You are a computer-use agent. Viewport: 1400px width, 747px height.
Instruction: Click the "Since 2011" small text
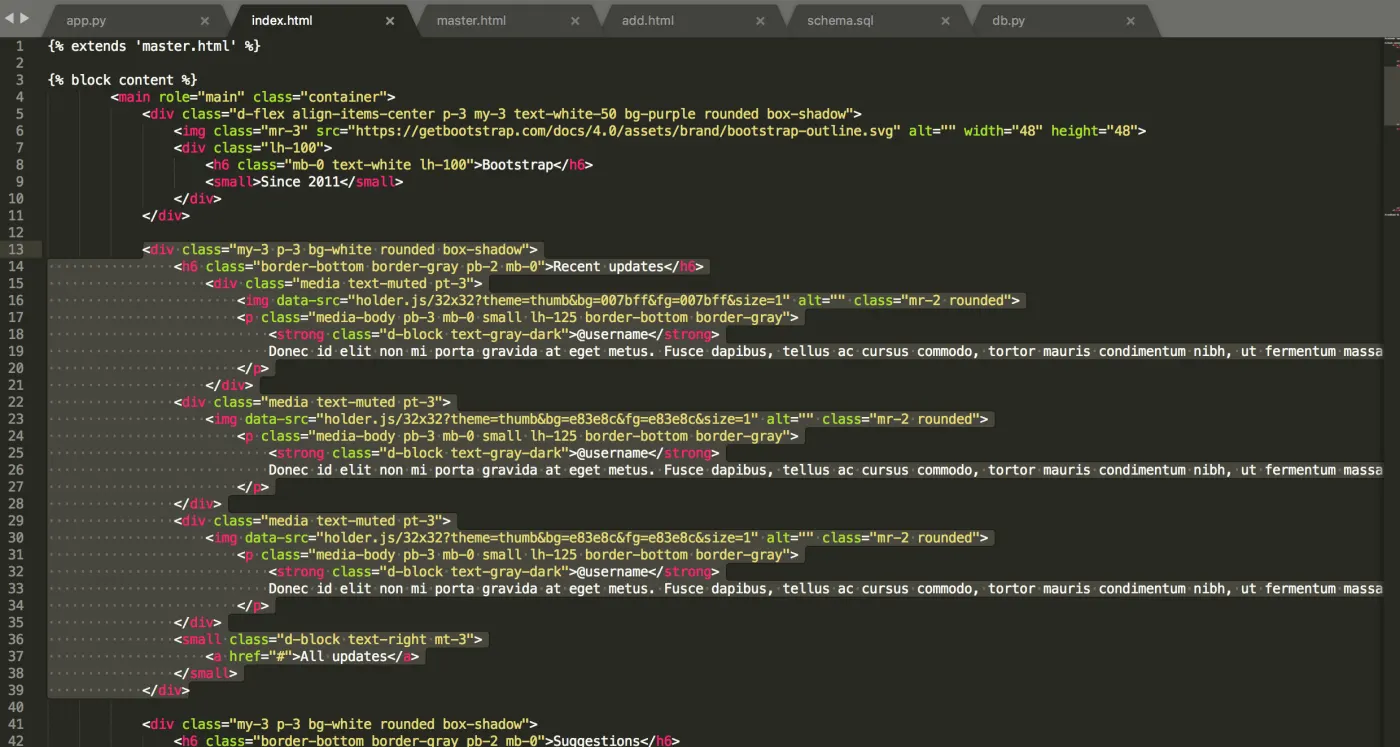(300, 182)
